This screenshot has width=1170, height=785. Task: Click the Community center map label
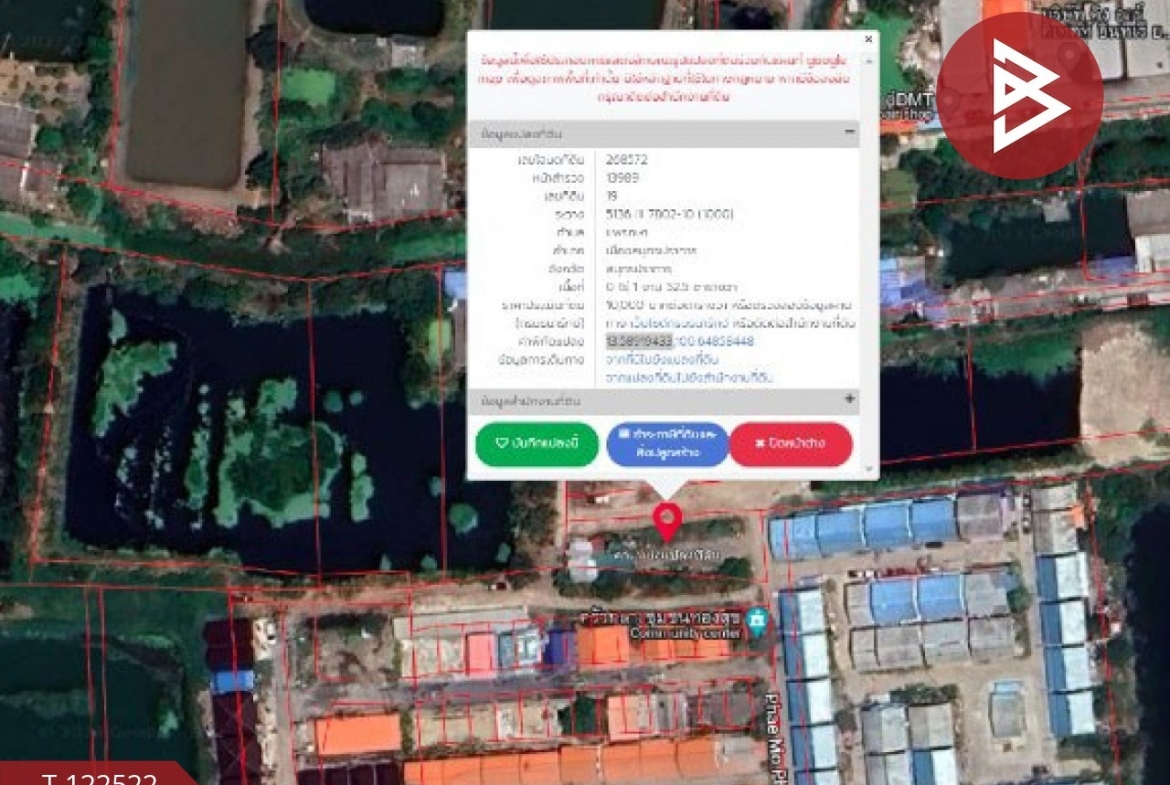(686, 633)
